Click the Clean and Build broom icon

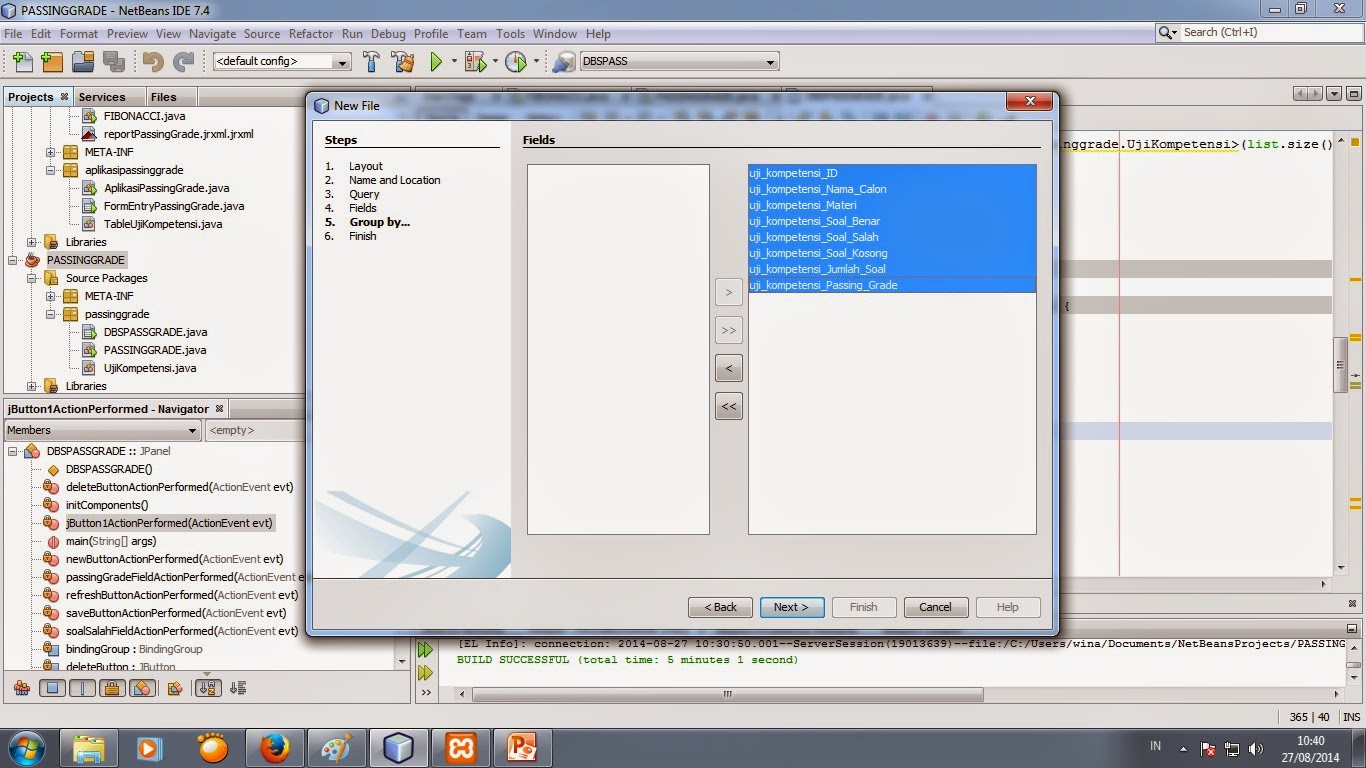coord(402,62)
